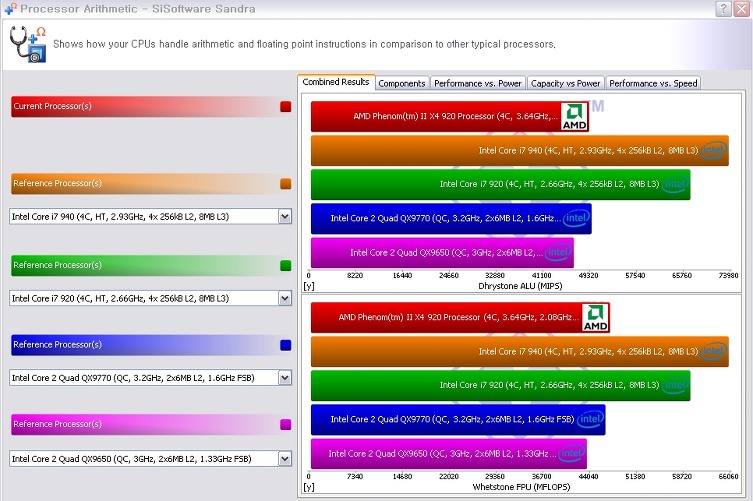753x501 pixels.
Task: Open the Components tab
Action: tap(401, 84)
